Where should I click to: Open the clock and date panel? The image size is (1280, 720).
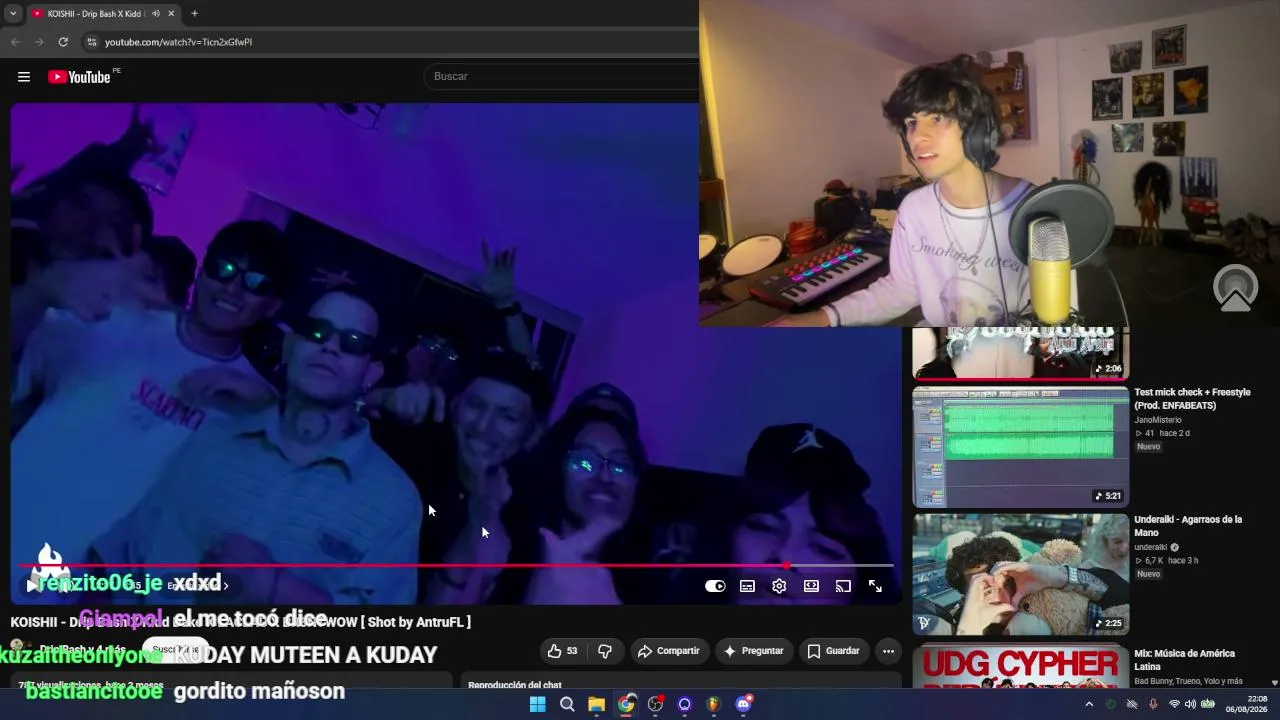pos(1246,704)
